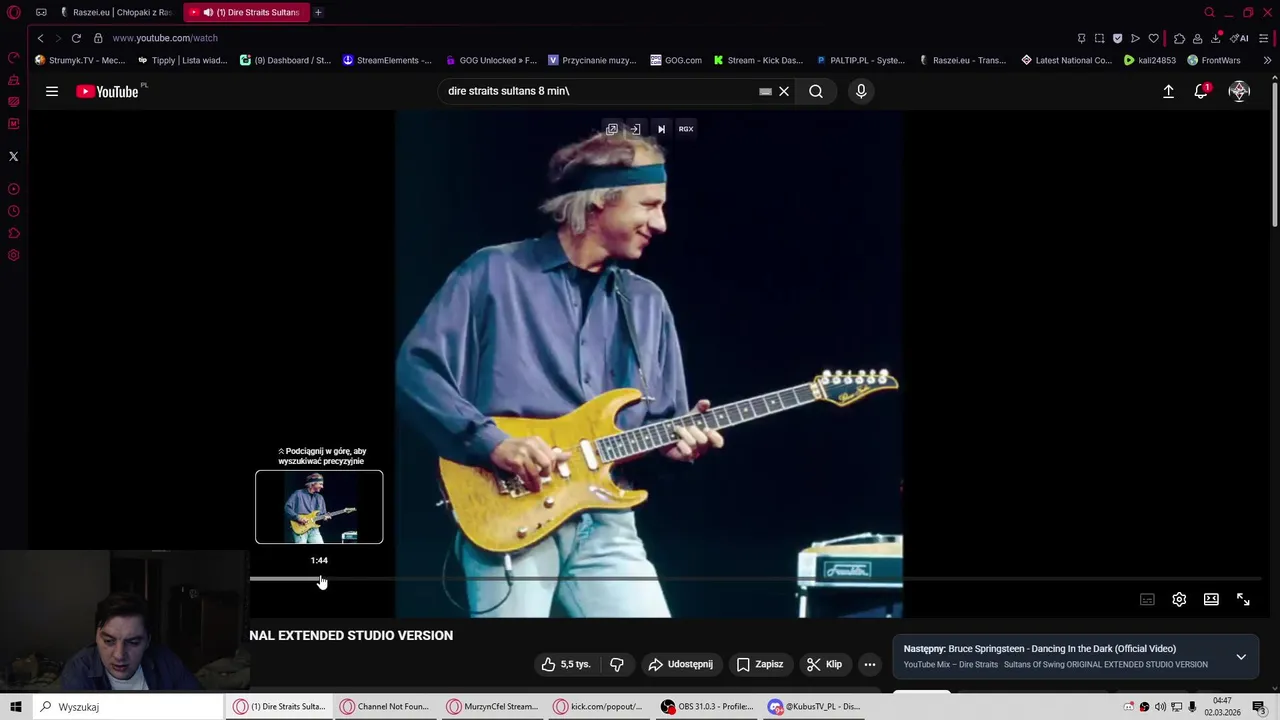
Task: Click the Klip clip button
Action: coord(824,664)
